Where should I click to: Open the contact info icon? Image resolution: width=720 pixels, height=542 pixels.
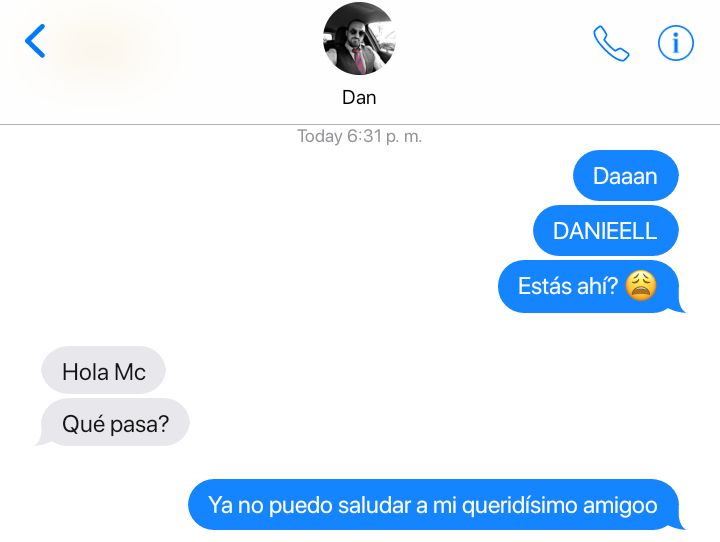(676, 43)
